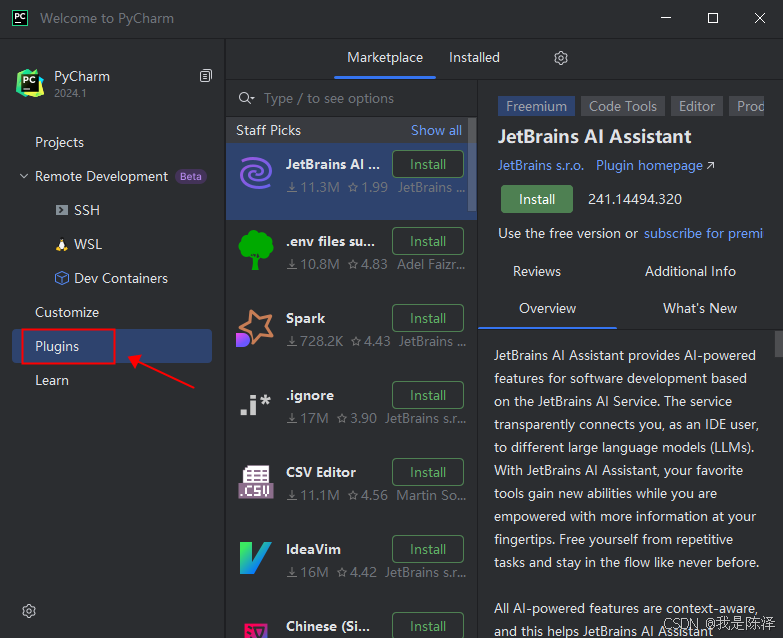
Task: Click the subscribe for premium link
Action: (x=703, y=234)
